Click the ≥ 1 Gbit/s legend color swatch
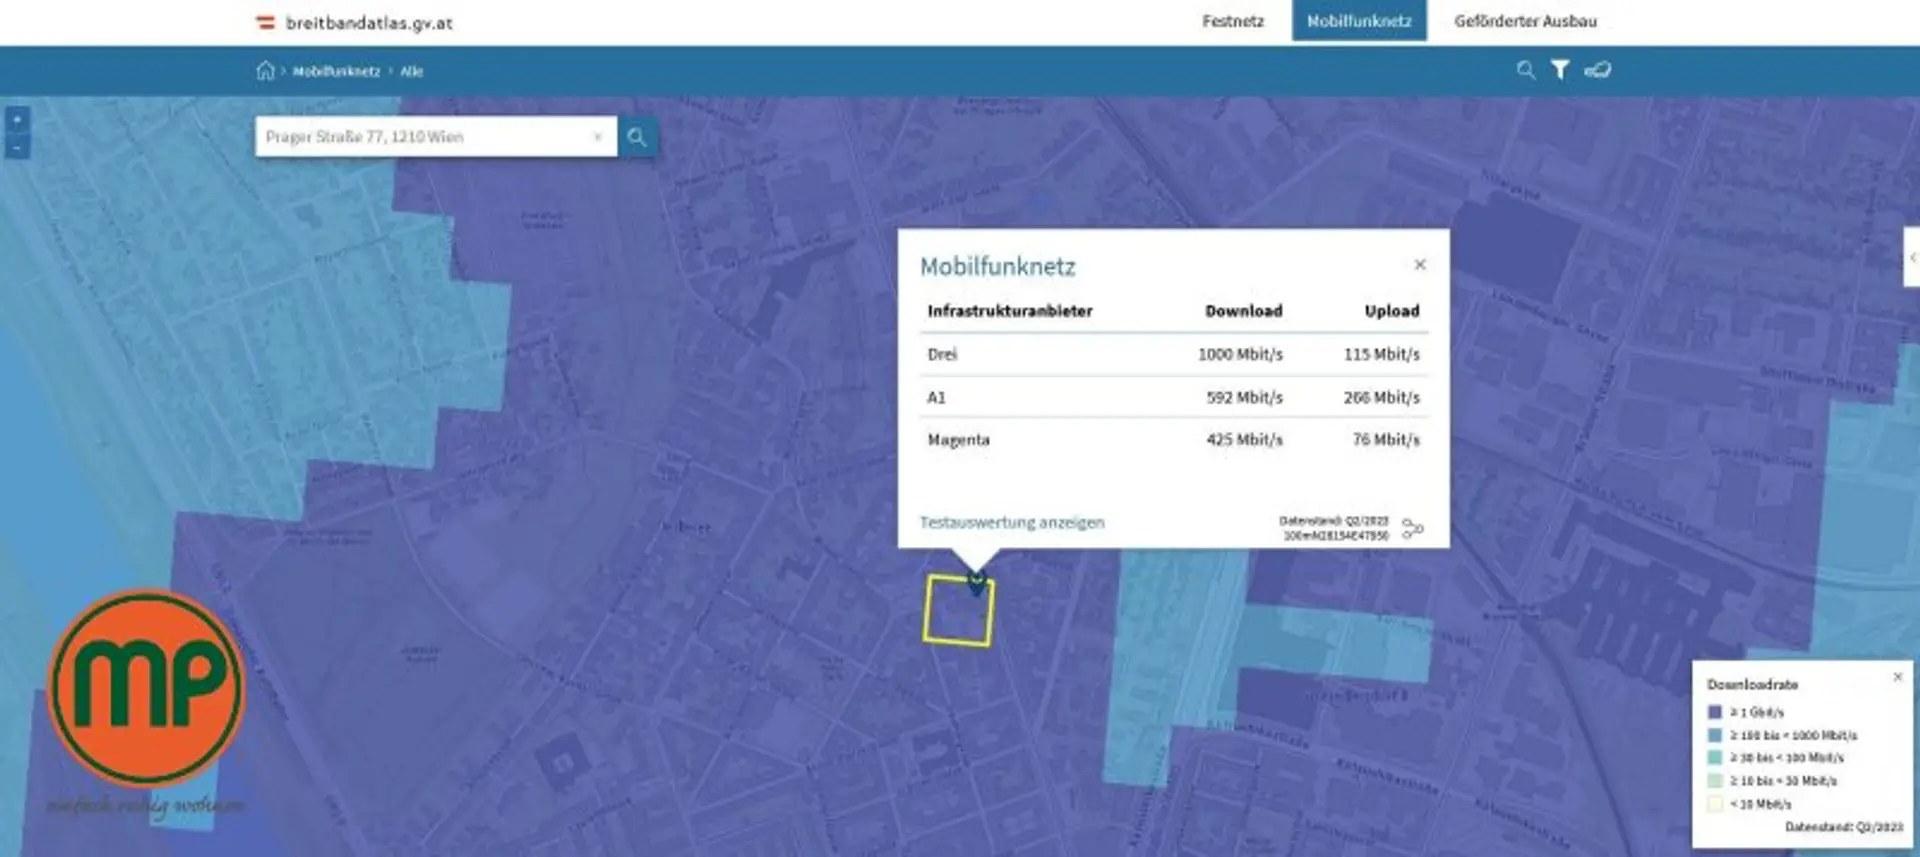Screen dimensions: 1920x857 [1715, 712]
